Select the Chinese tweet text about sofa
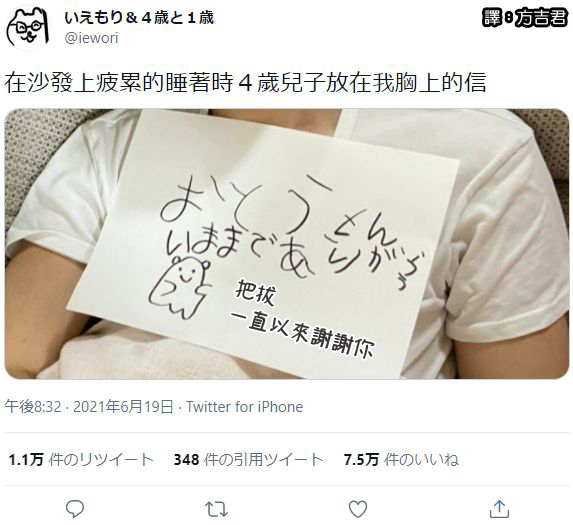The width and height of the screenshot is (573, 525). [x=245, y=83]
